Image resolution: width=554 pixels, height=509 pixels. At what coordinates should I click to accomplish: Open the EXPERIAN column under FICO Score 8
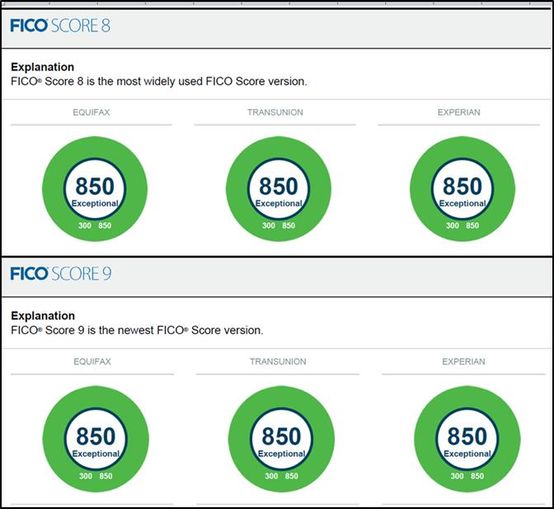[x=459, y=112]
